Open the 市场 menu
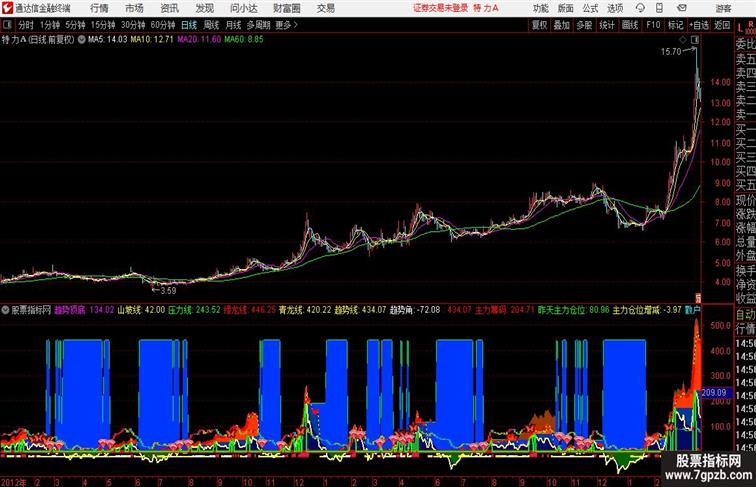This screenshot has height=487, width=756. point(135,8)
